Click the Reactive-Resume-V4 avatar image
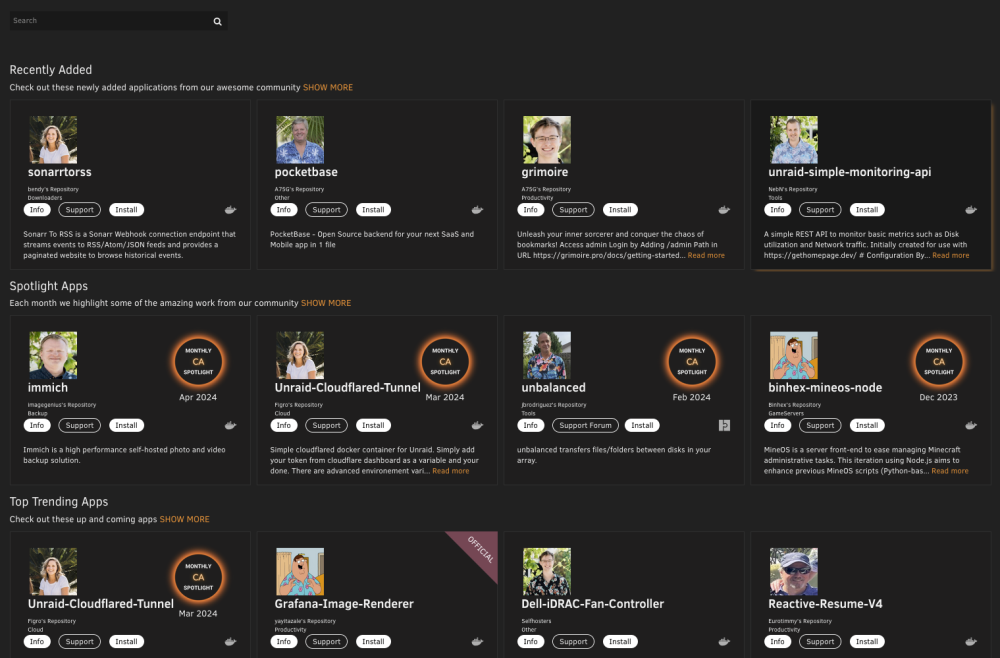 (793, 571)
